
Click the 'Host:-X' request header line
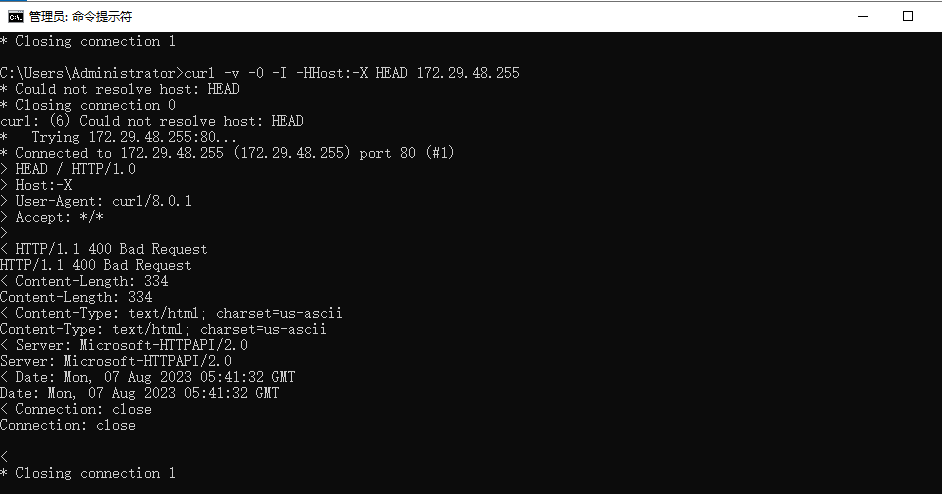36,185
